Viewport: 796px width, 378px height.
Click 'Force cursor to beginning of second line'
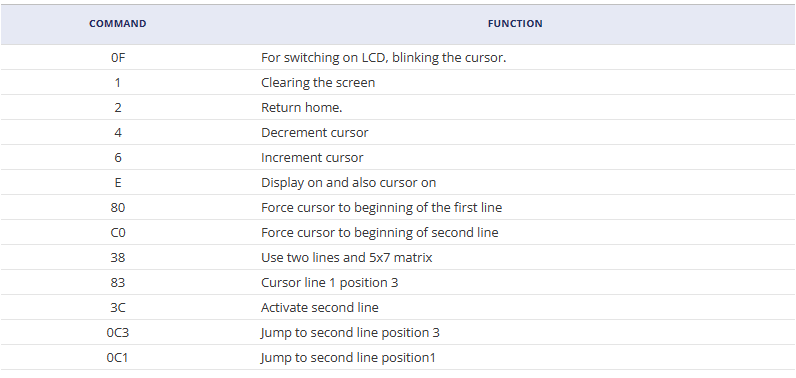(x=380, y=232)
